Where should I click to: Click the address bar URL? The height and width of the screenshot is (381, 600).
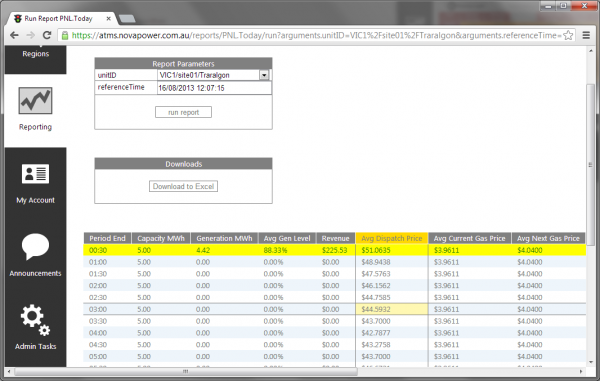click(316, 35)
